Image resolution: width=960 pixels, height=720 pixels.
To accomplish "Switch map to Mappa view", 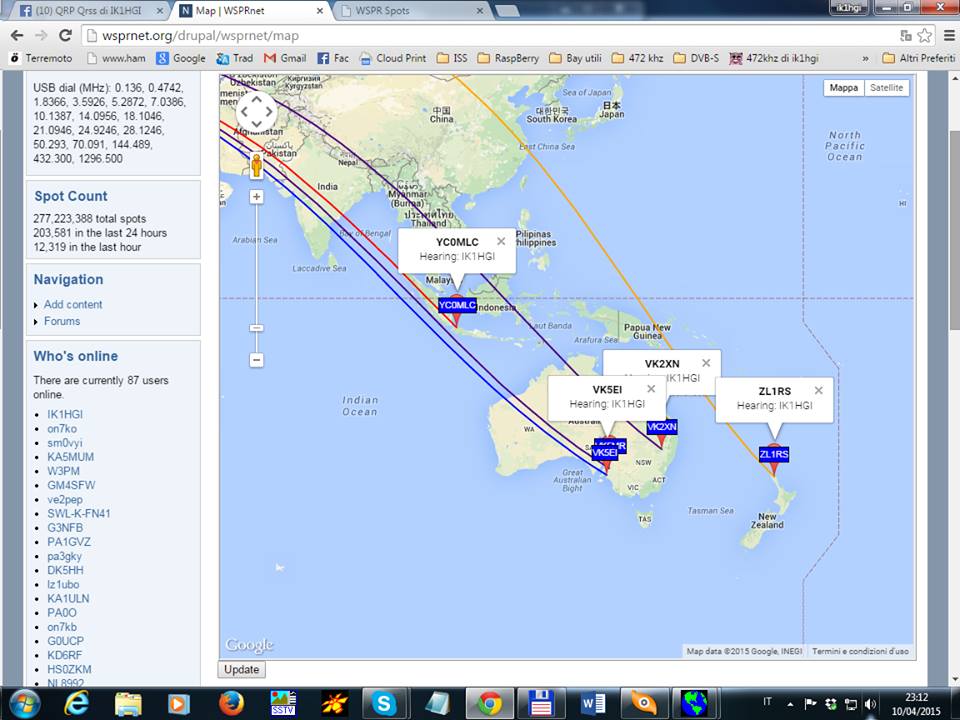I will pos(844,88).
